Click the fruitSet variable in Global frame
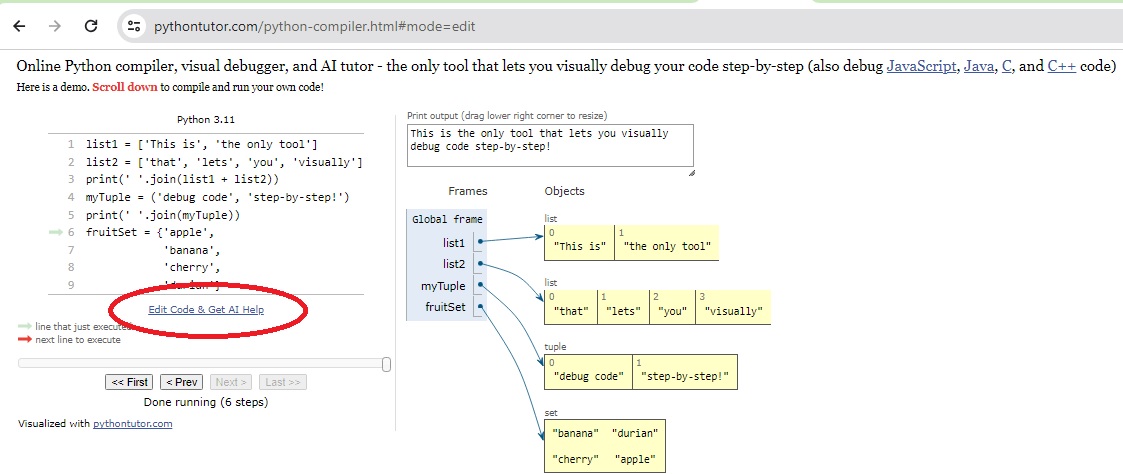Image resolution: width=1123 pixels, height=474 pixels. pyautogui.click(x=446, y=308)
